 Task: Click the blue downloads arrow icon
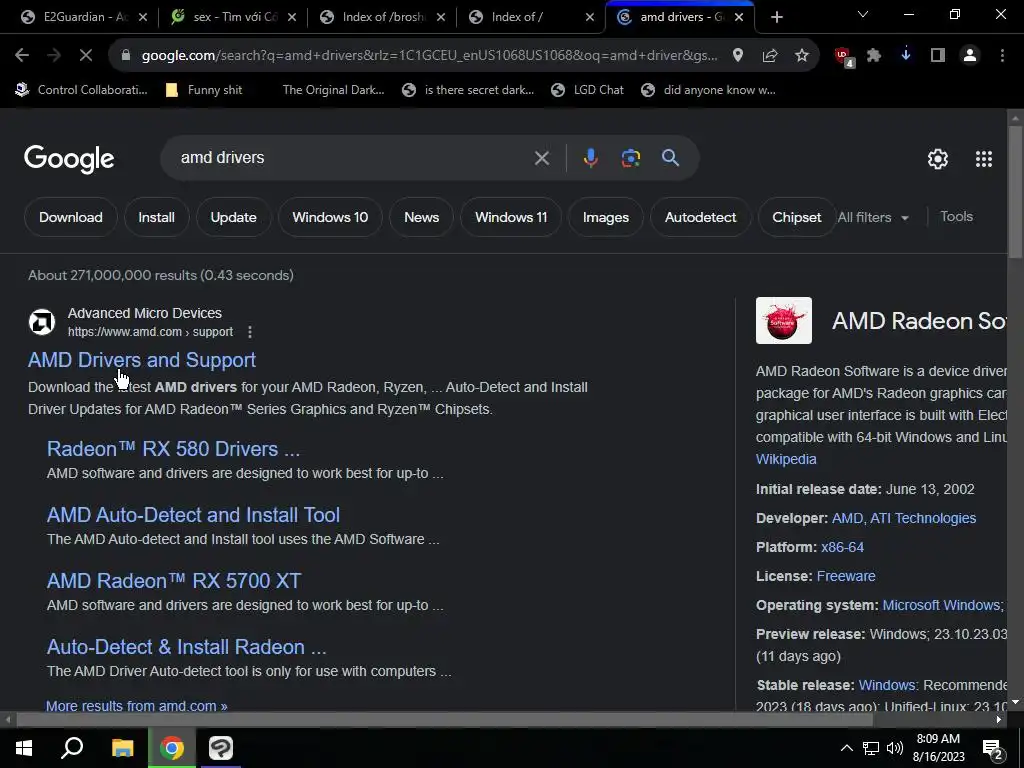pos(906,56)
